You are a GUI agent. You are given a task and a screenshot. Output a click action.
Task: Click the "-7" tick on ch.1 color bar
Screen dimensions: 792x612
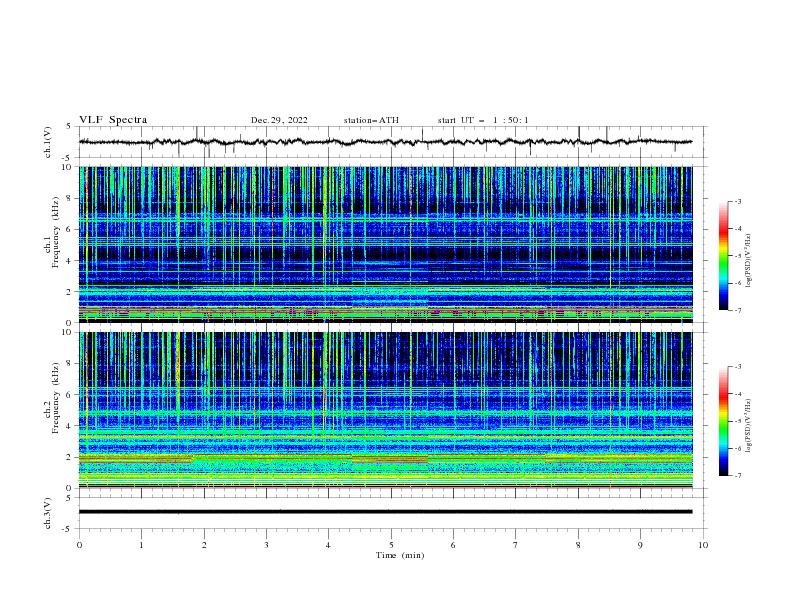737,310
